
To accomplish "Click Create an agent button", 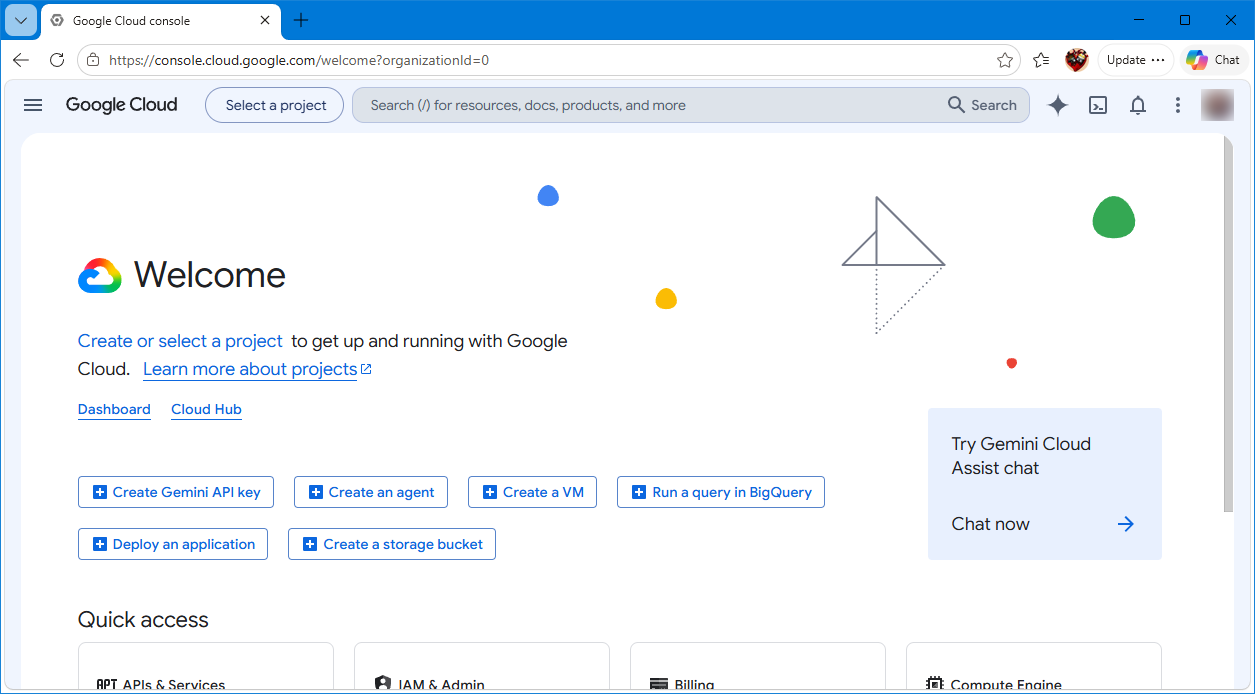I will pos(371,492).
